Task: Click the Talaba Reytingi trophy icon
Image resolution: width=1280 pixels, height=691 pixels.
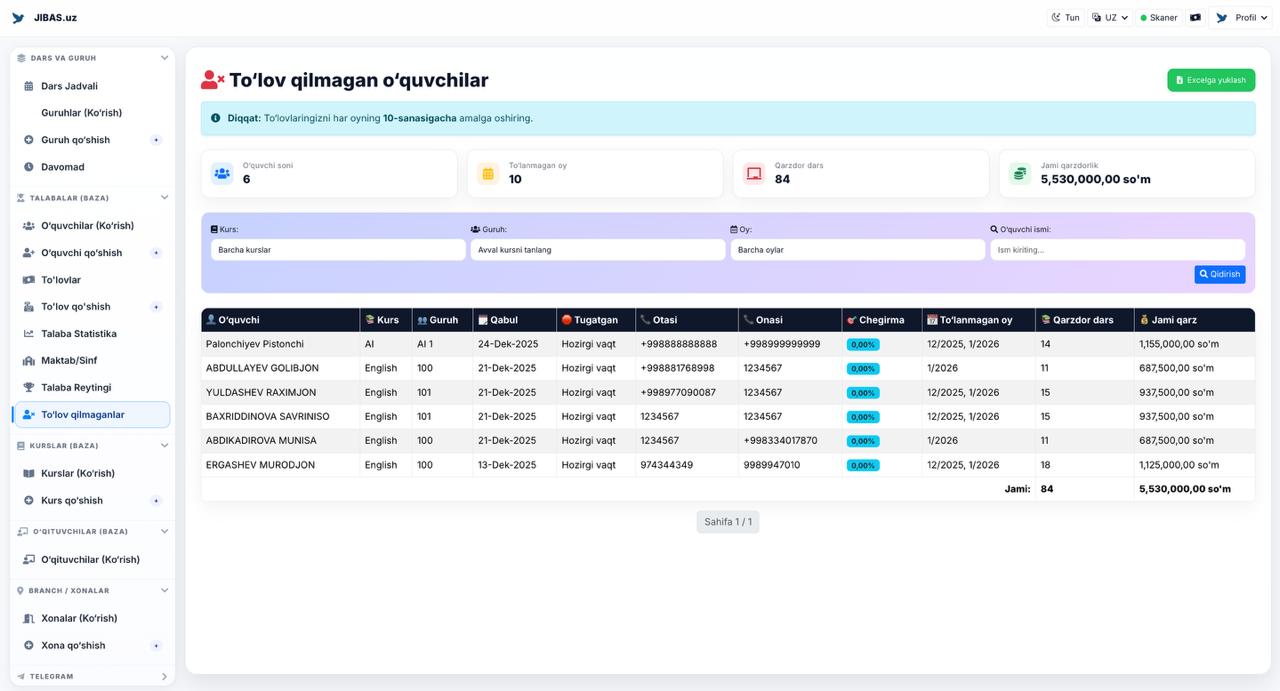Action: tap(29, 387)
